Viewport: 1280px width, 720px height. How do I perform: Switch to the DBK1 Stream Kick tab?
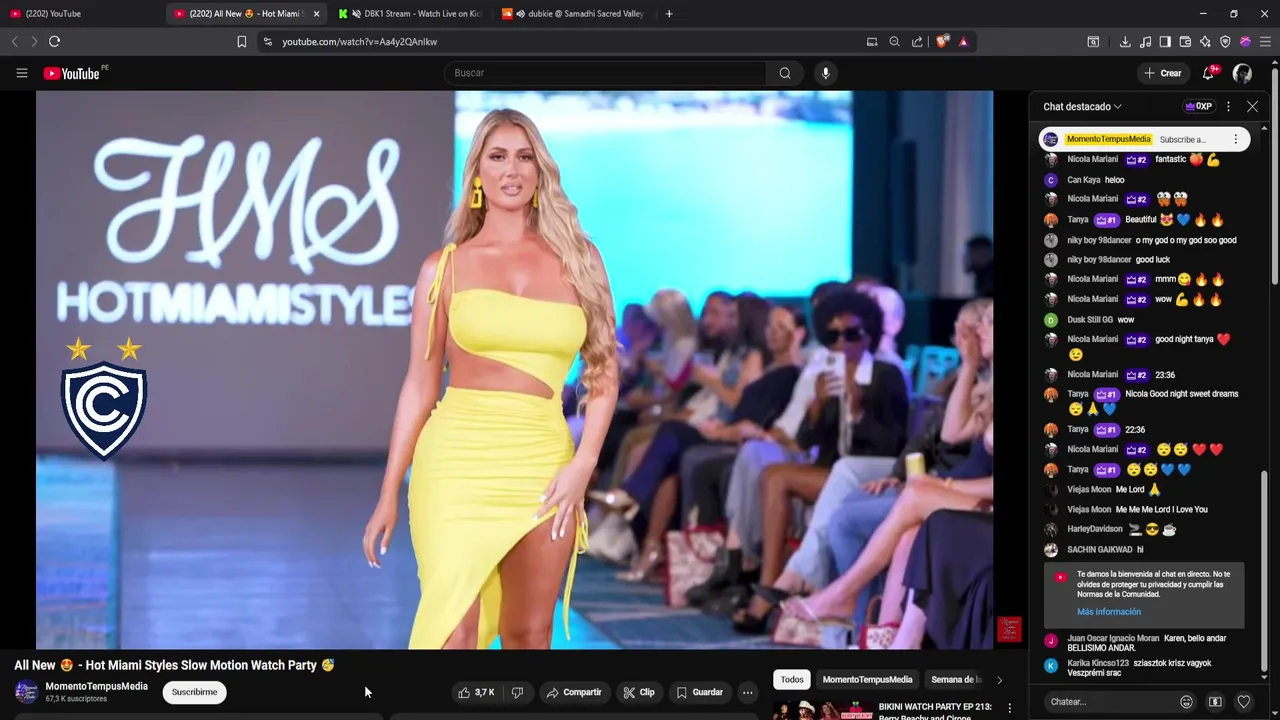tap(410, 13)
